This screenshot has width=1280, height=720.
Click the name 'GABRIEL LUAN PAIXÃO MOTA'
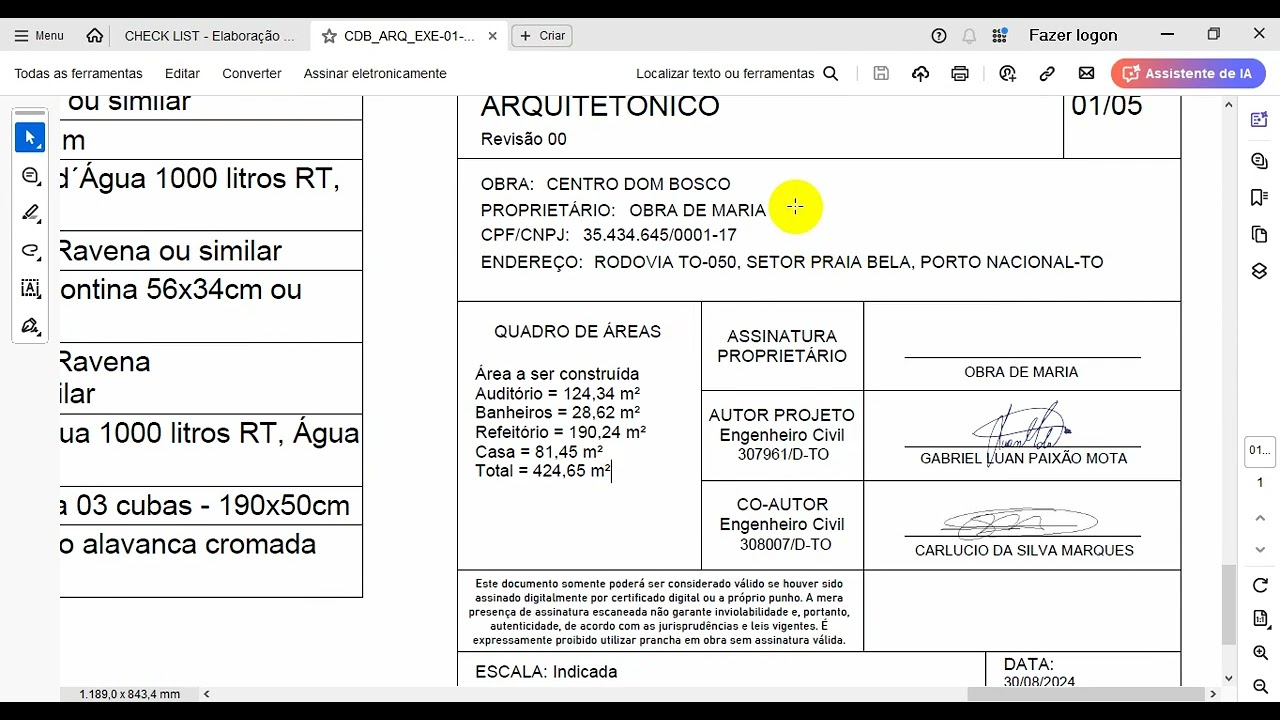pyautogui.click(x=1023, y=458)
